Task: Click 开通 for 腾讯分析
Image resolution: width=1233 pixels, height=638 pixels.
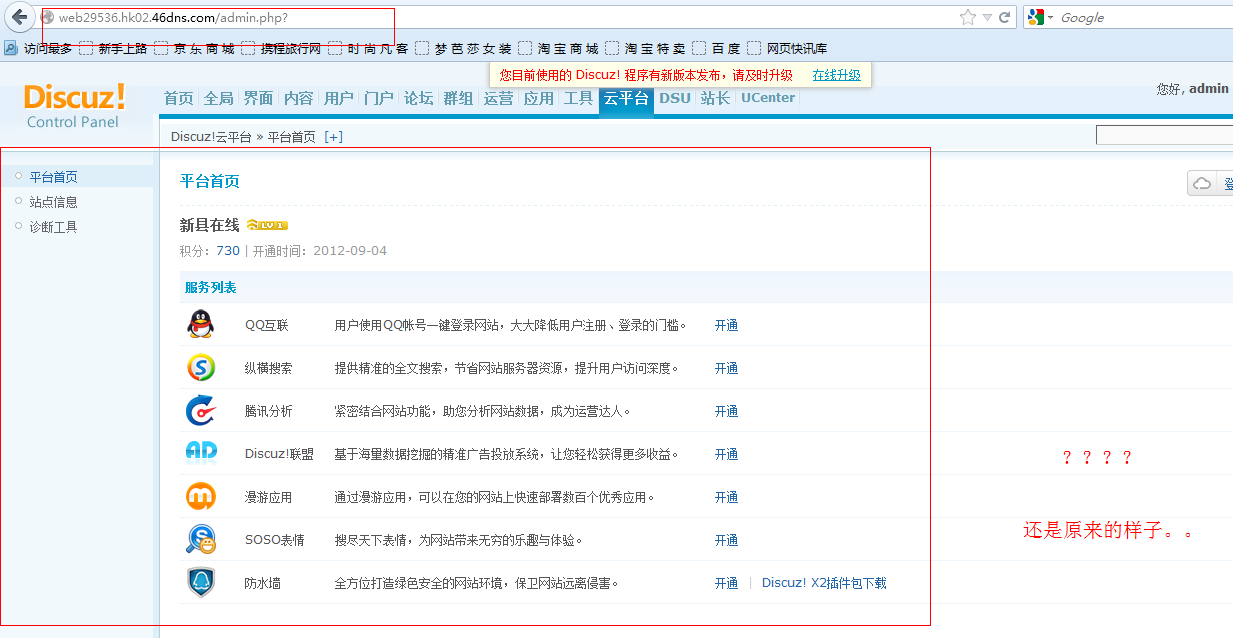Action: [726, 411]
